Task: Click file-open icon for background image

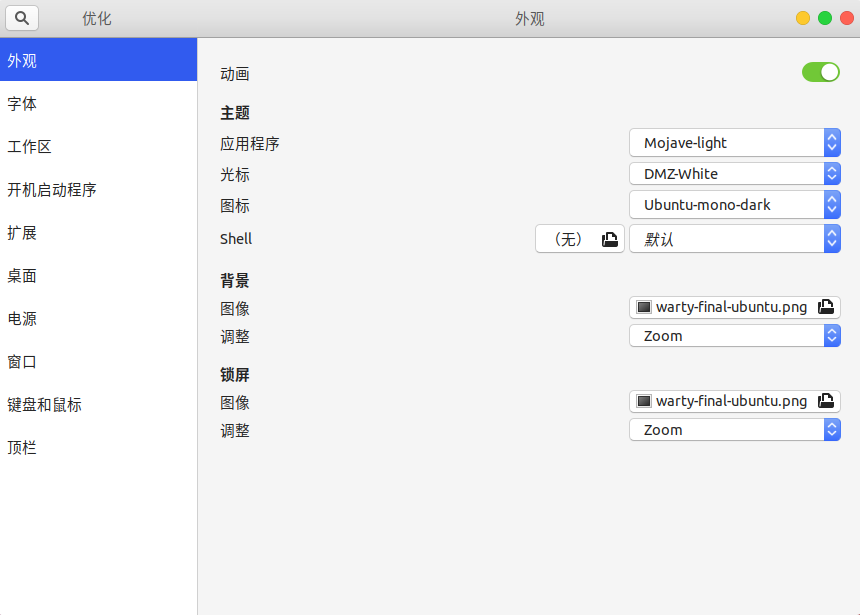Action: [826, 307]
